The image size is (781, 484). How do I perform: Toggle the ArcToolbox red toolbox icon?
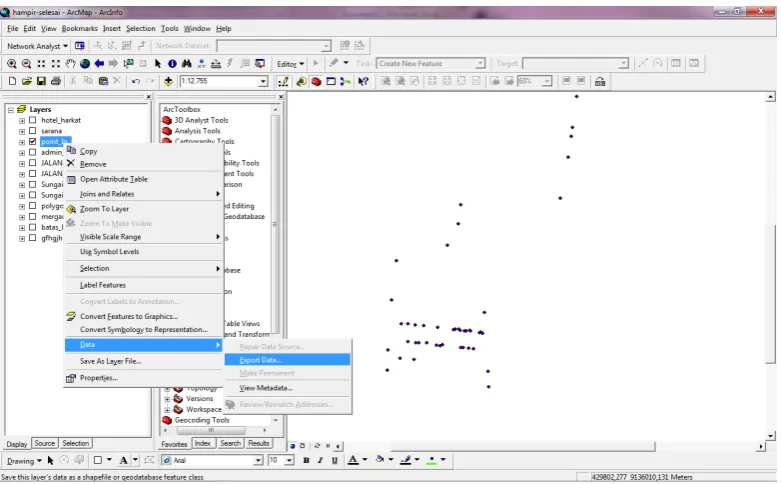tap(316, 82)
